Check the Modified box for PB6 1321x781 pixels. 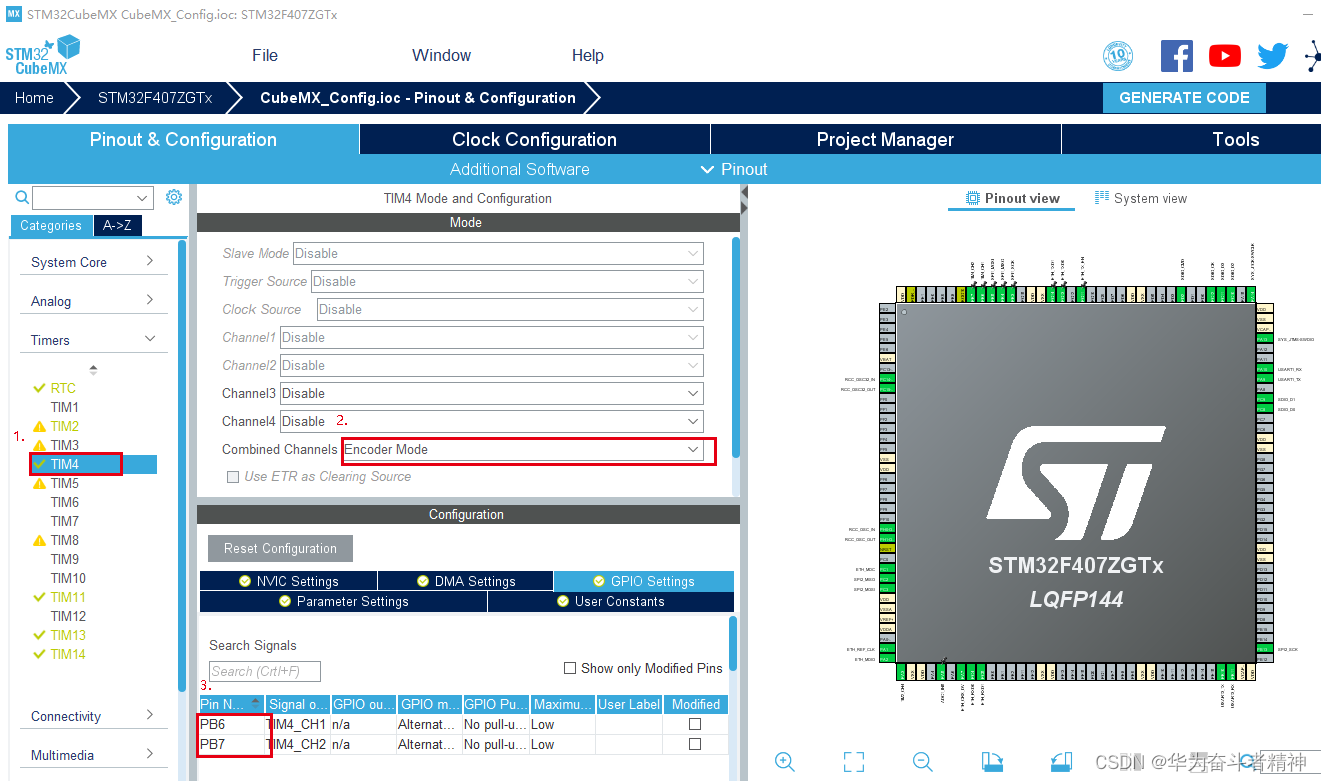pyautogui.click(x=694, y=724)
